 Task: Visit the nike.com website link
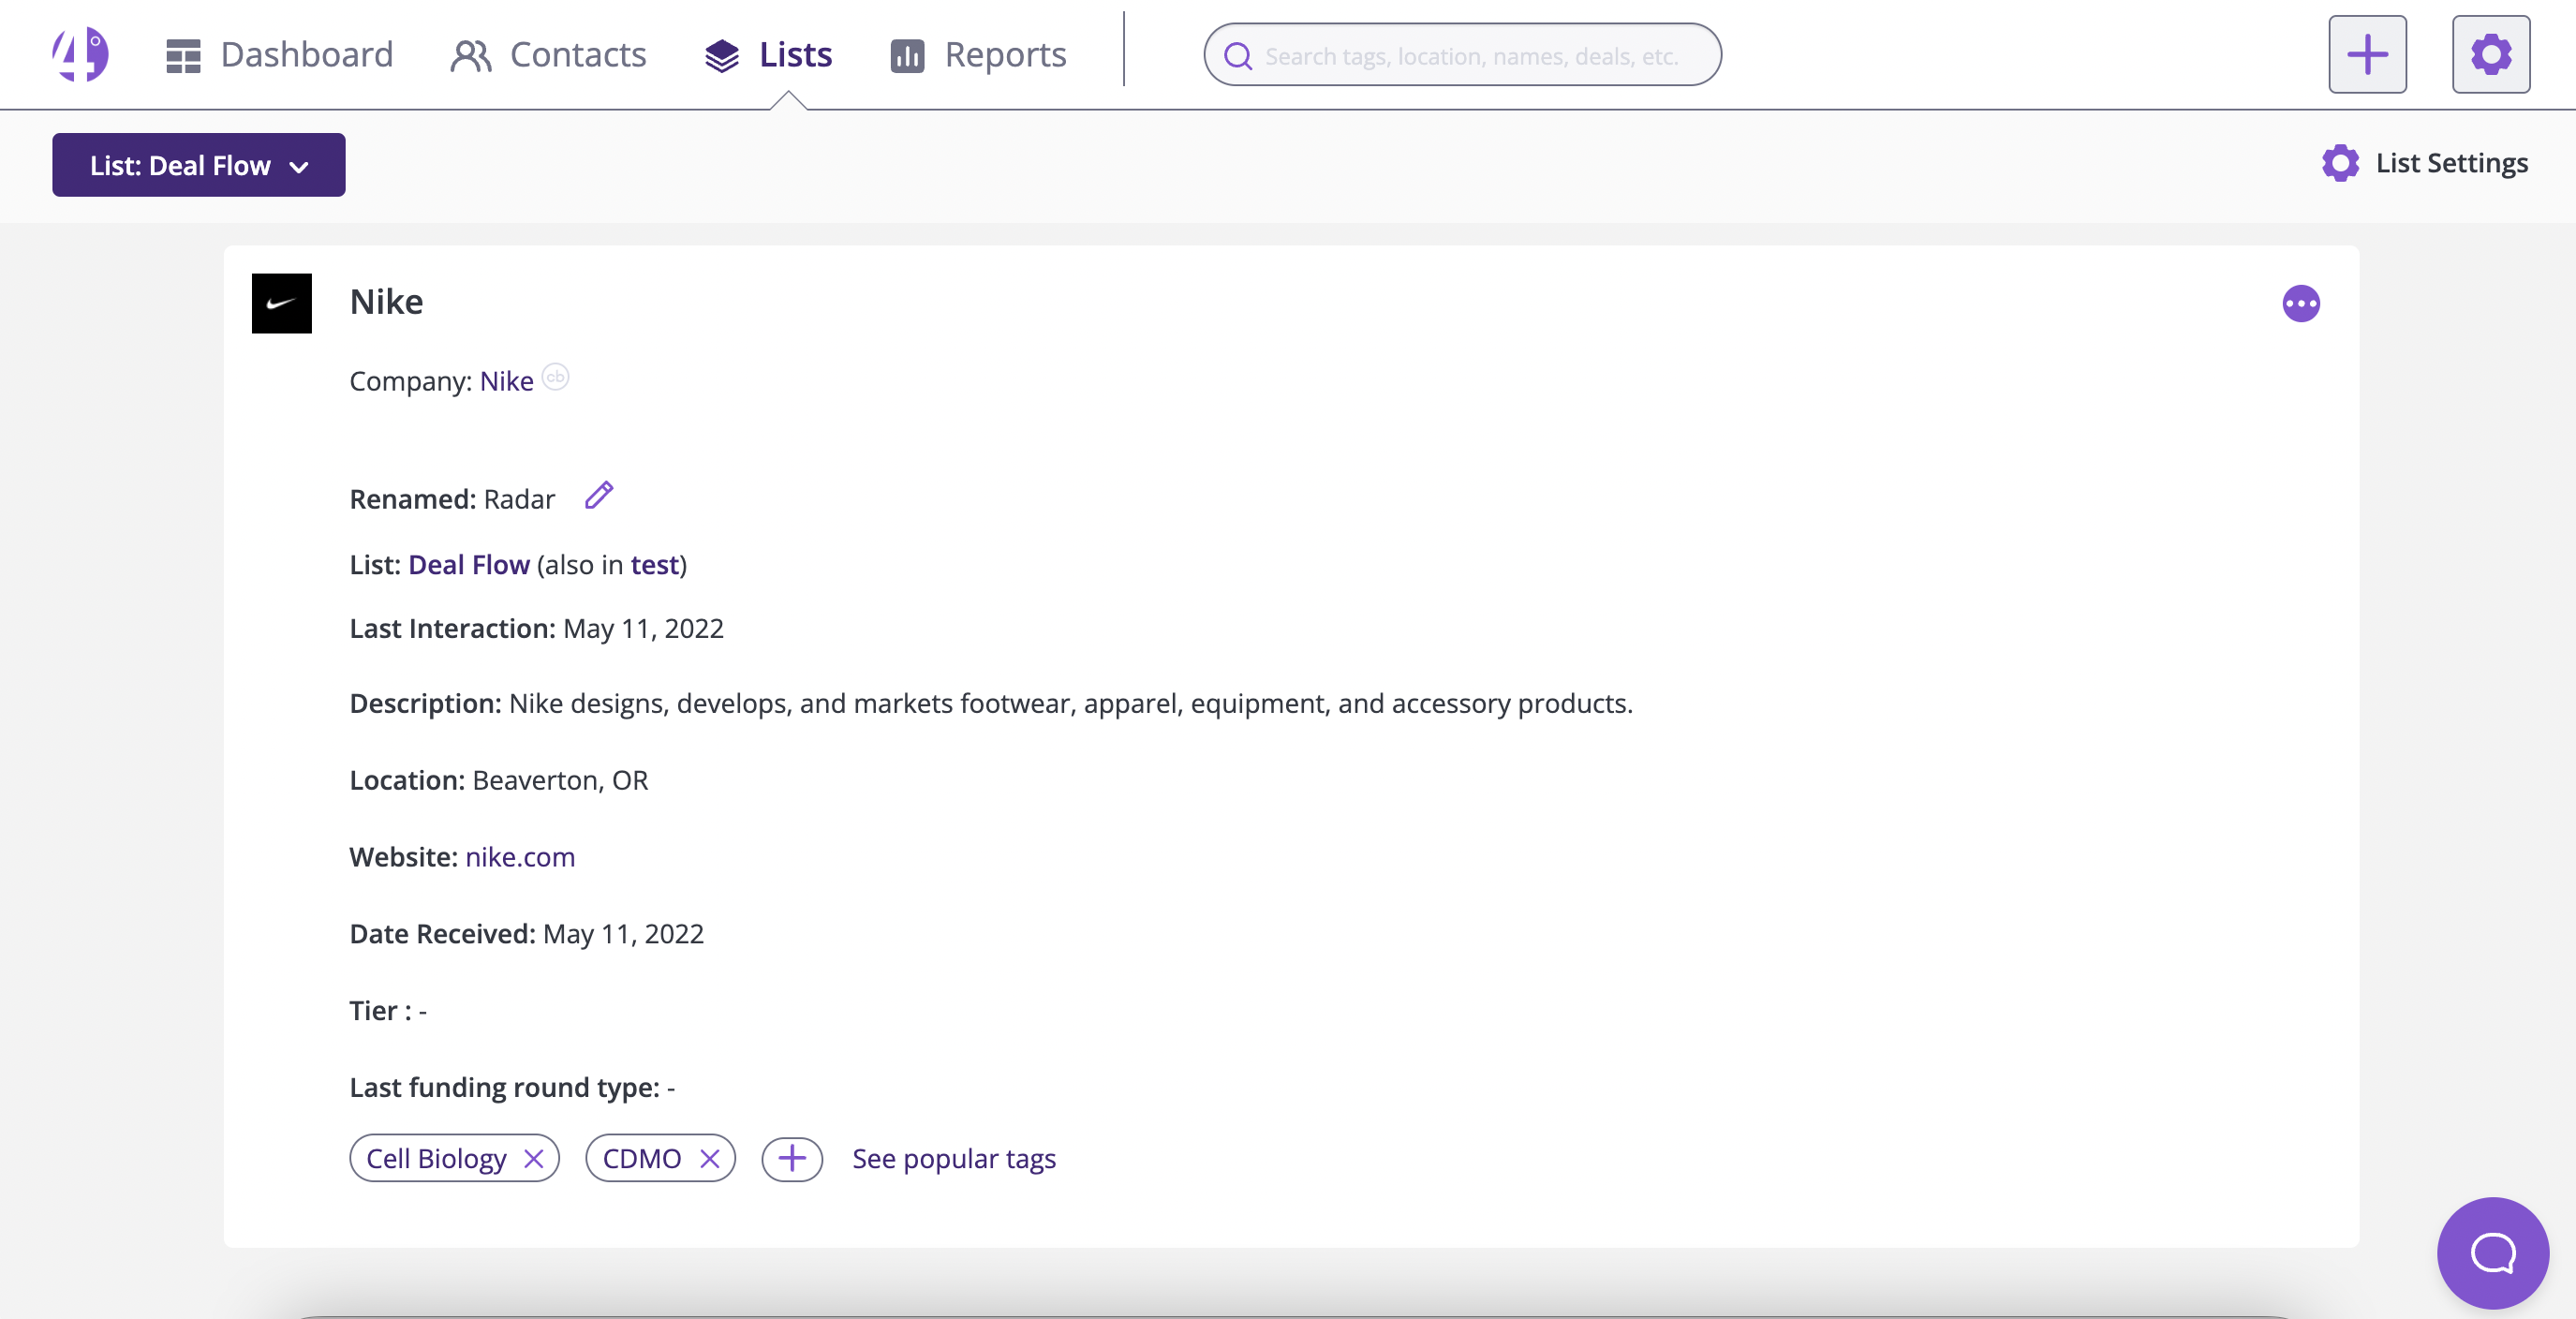pos(520,857)
